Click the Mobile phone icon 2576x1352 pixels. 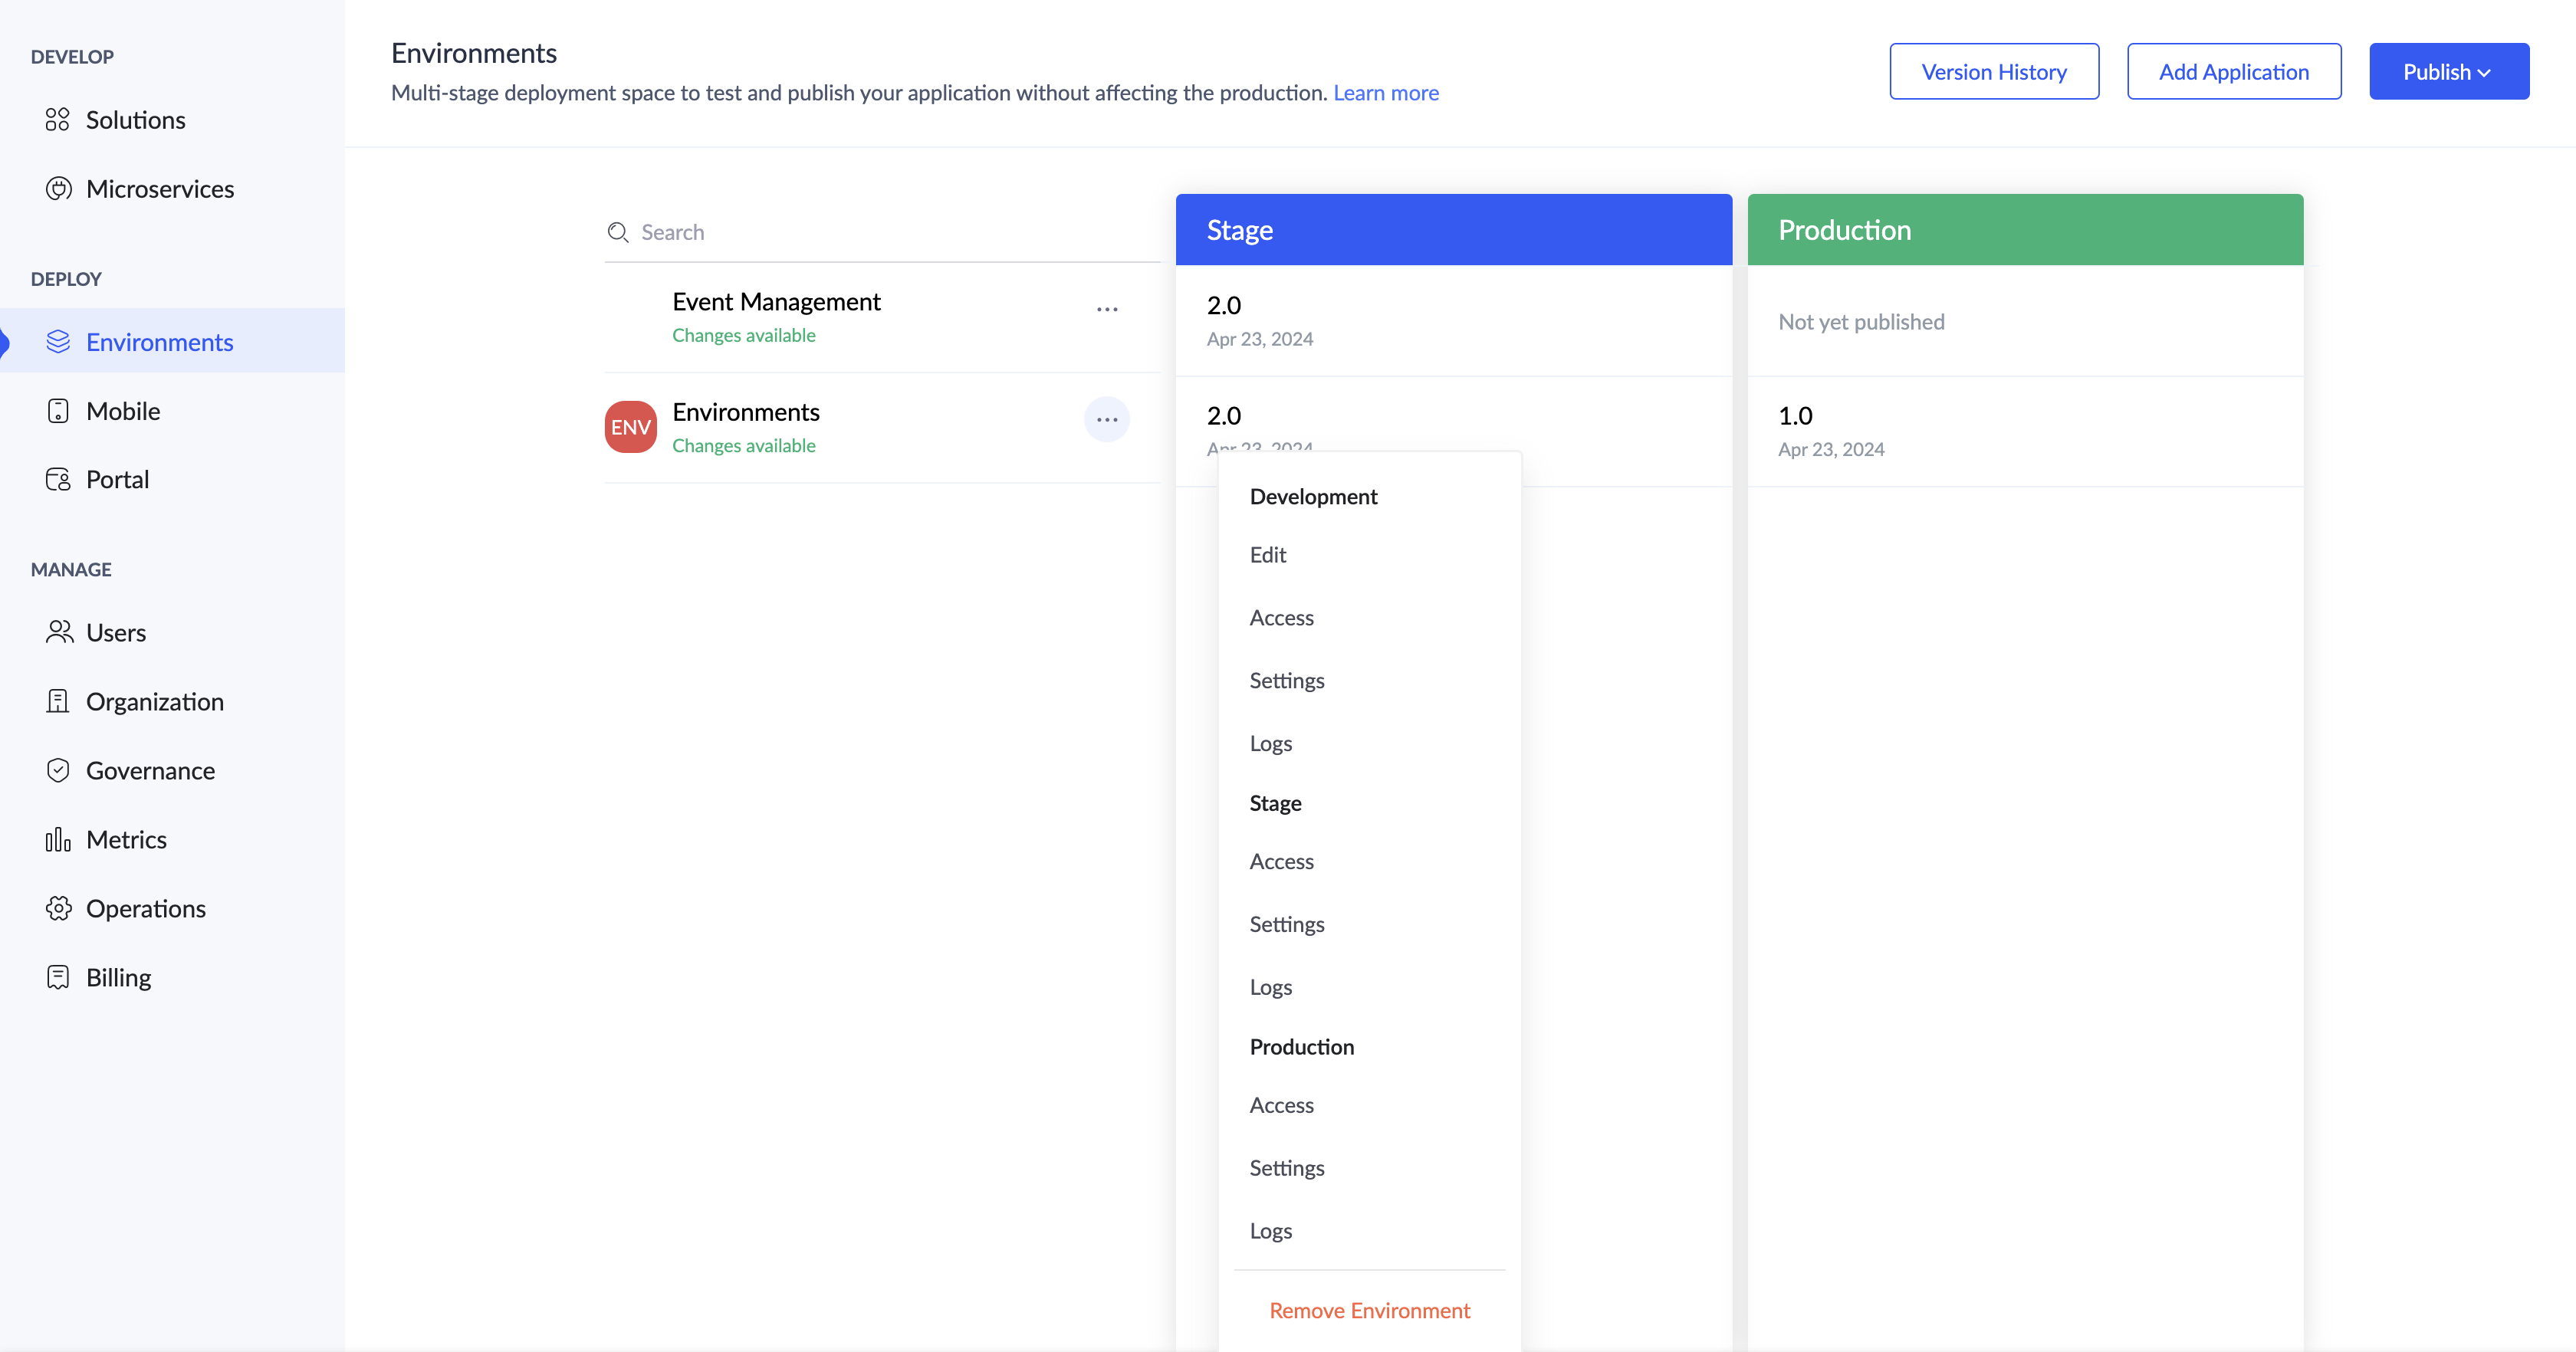coord(58,411)
